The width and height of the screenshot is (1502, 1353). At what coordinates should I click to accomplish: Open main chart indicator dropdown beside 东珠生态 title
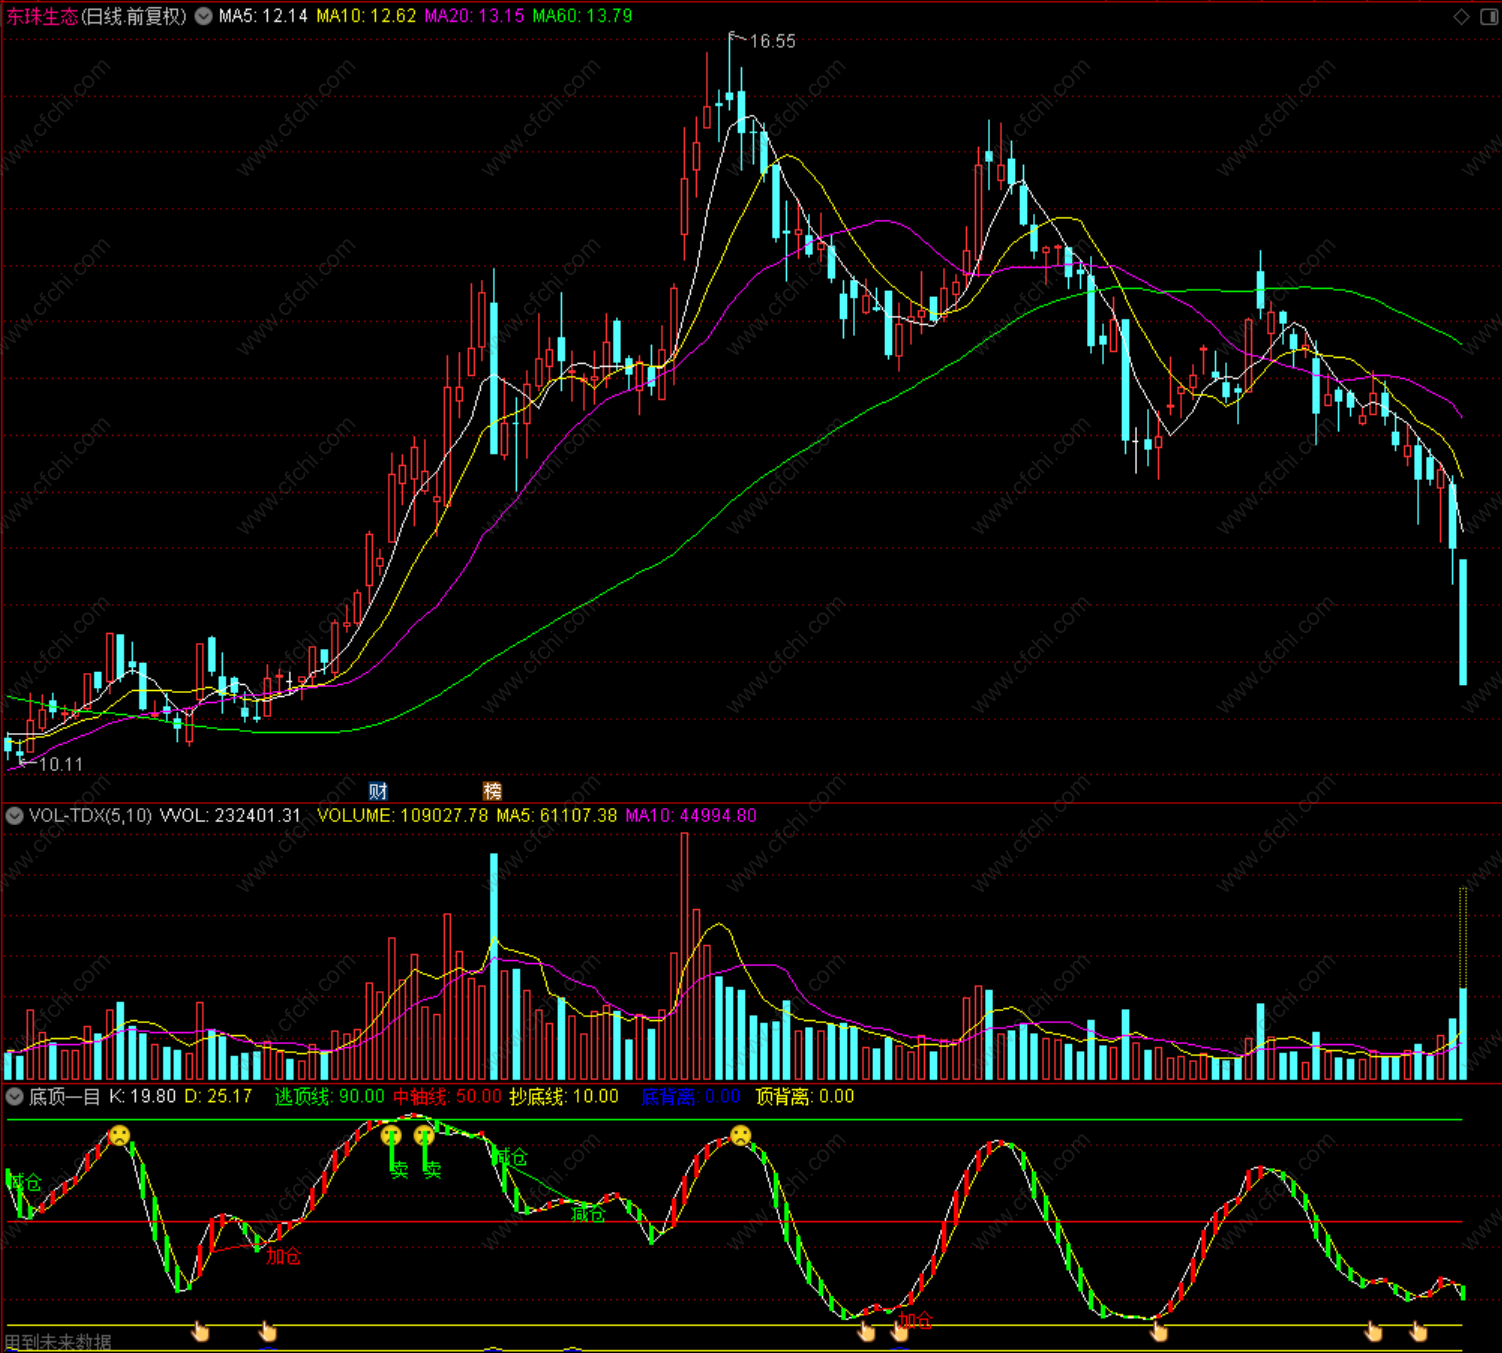click(x=203, y=16)
